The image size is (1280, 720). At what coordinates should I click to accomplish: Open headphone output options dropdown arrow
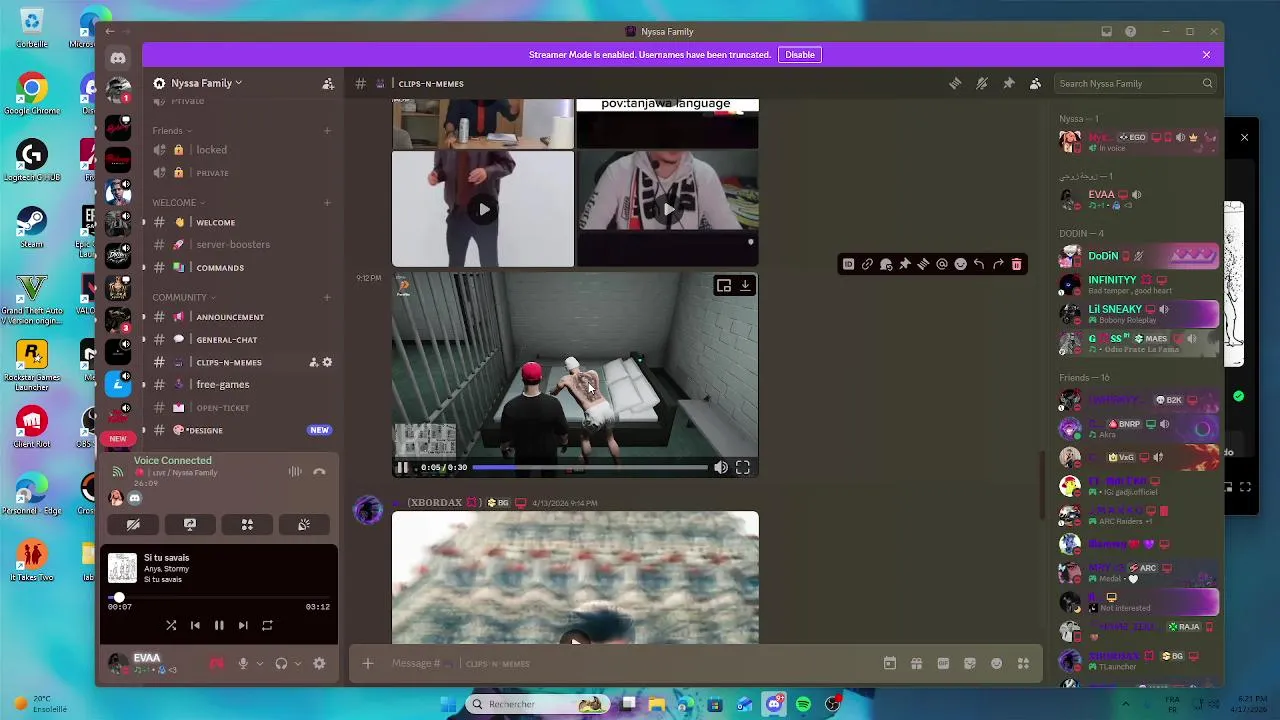[x=298, y=663]
